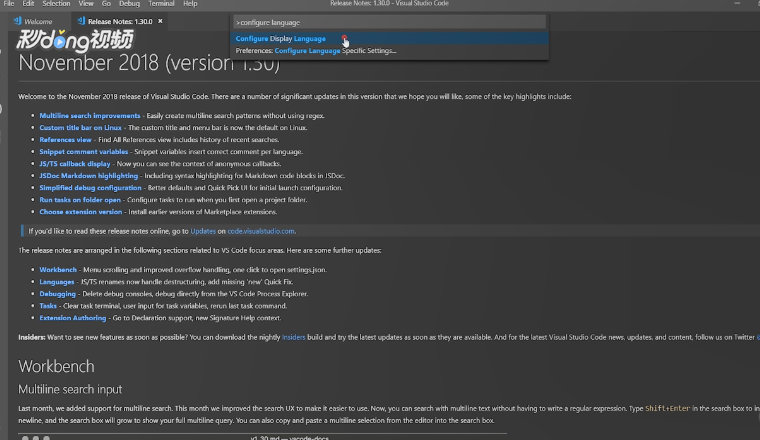Open JSDoc Markdown highlighting link
Viewport: 760px width, 440px height.
[89, 175]
